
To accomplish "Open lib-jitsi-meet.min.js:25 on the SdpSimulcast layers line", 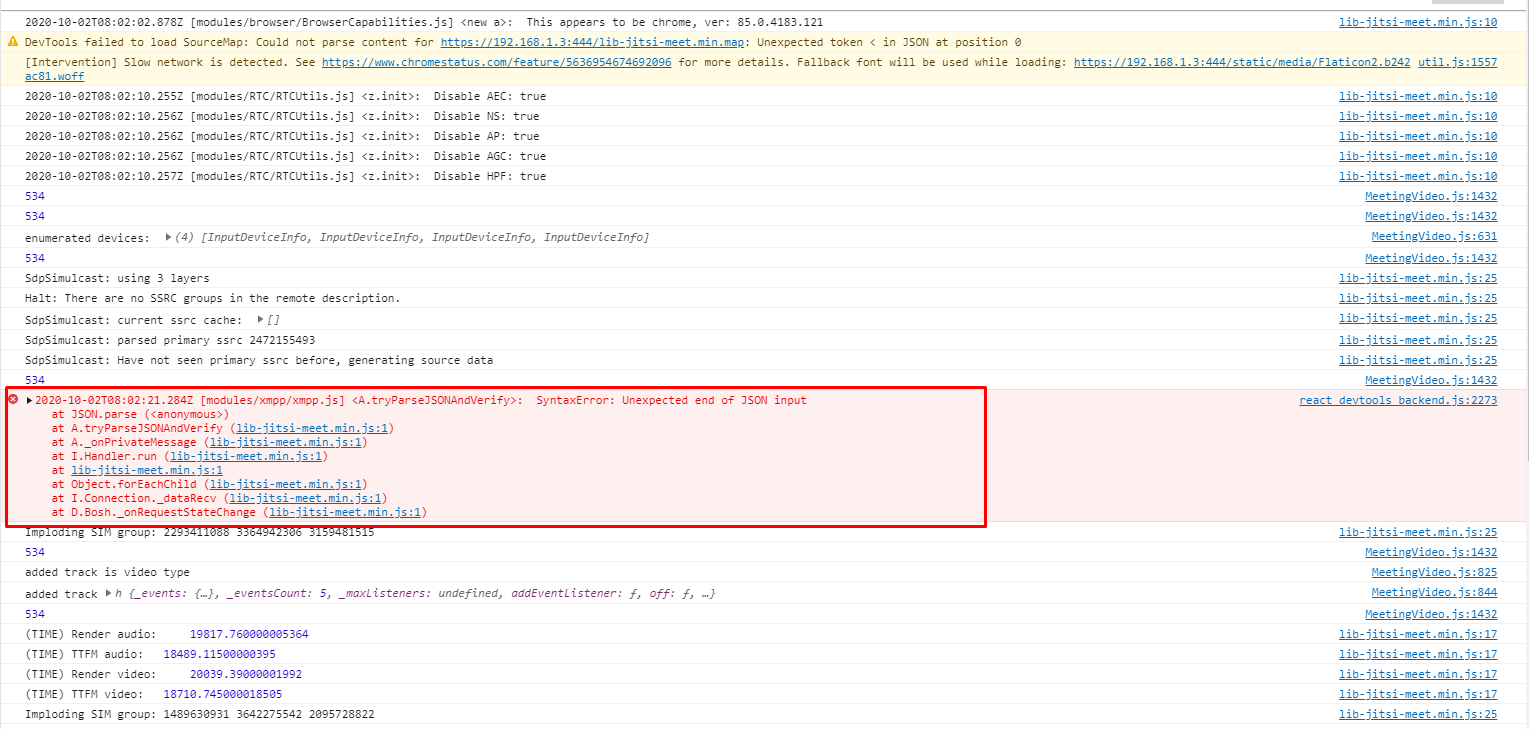I will tap(1417, 278).
